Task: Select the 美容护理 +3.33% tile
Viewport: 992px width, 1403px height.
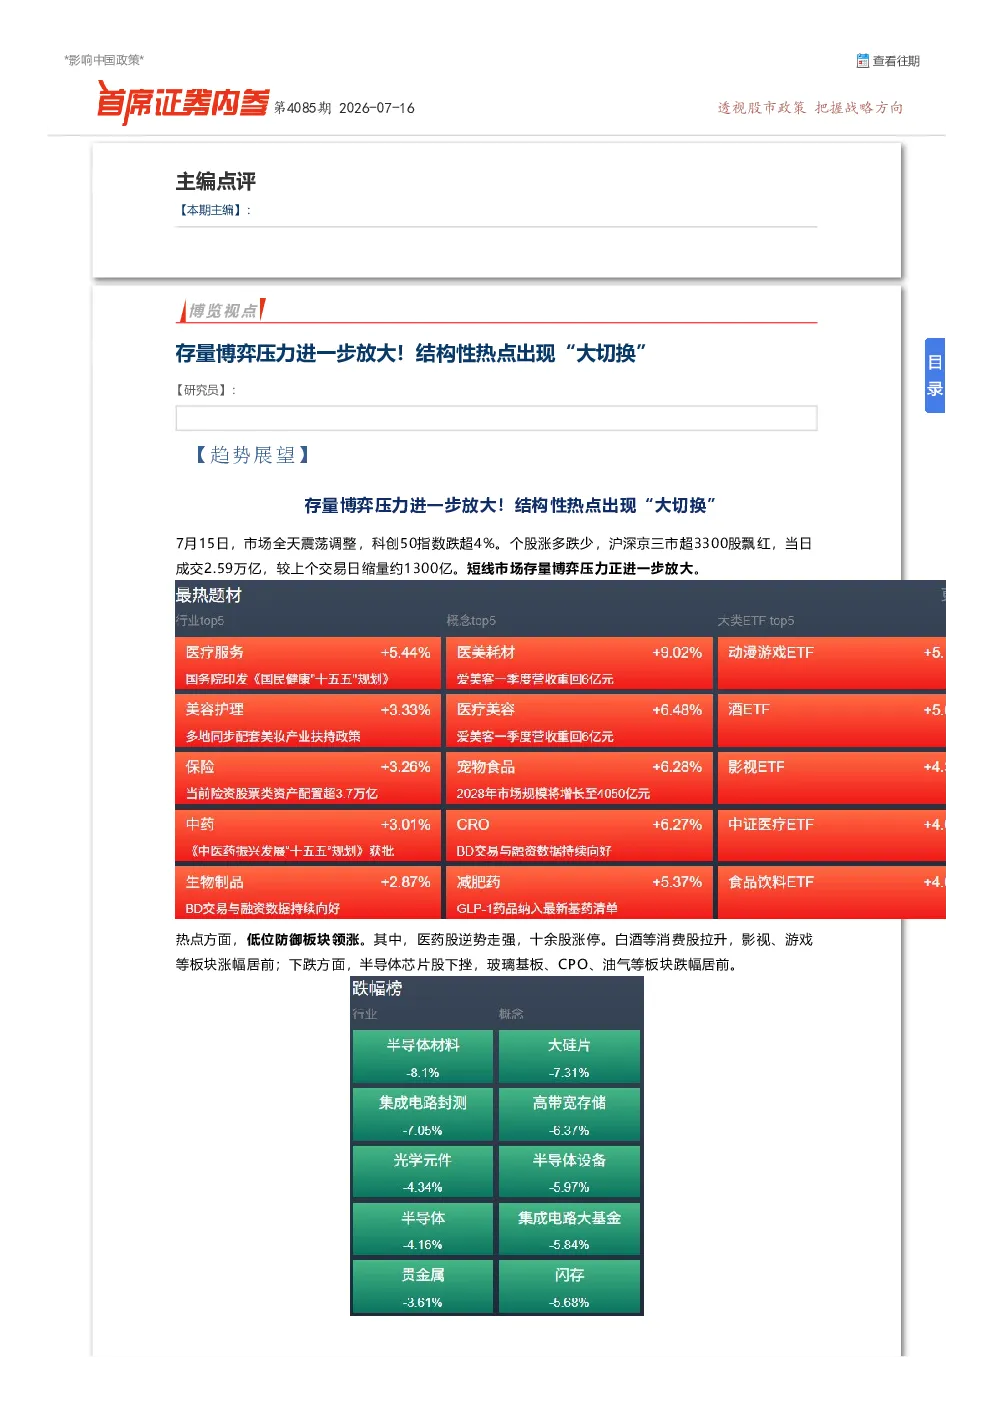Action: 308,721
